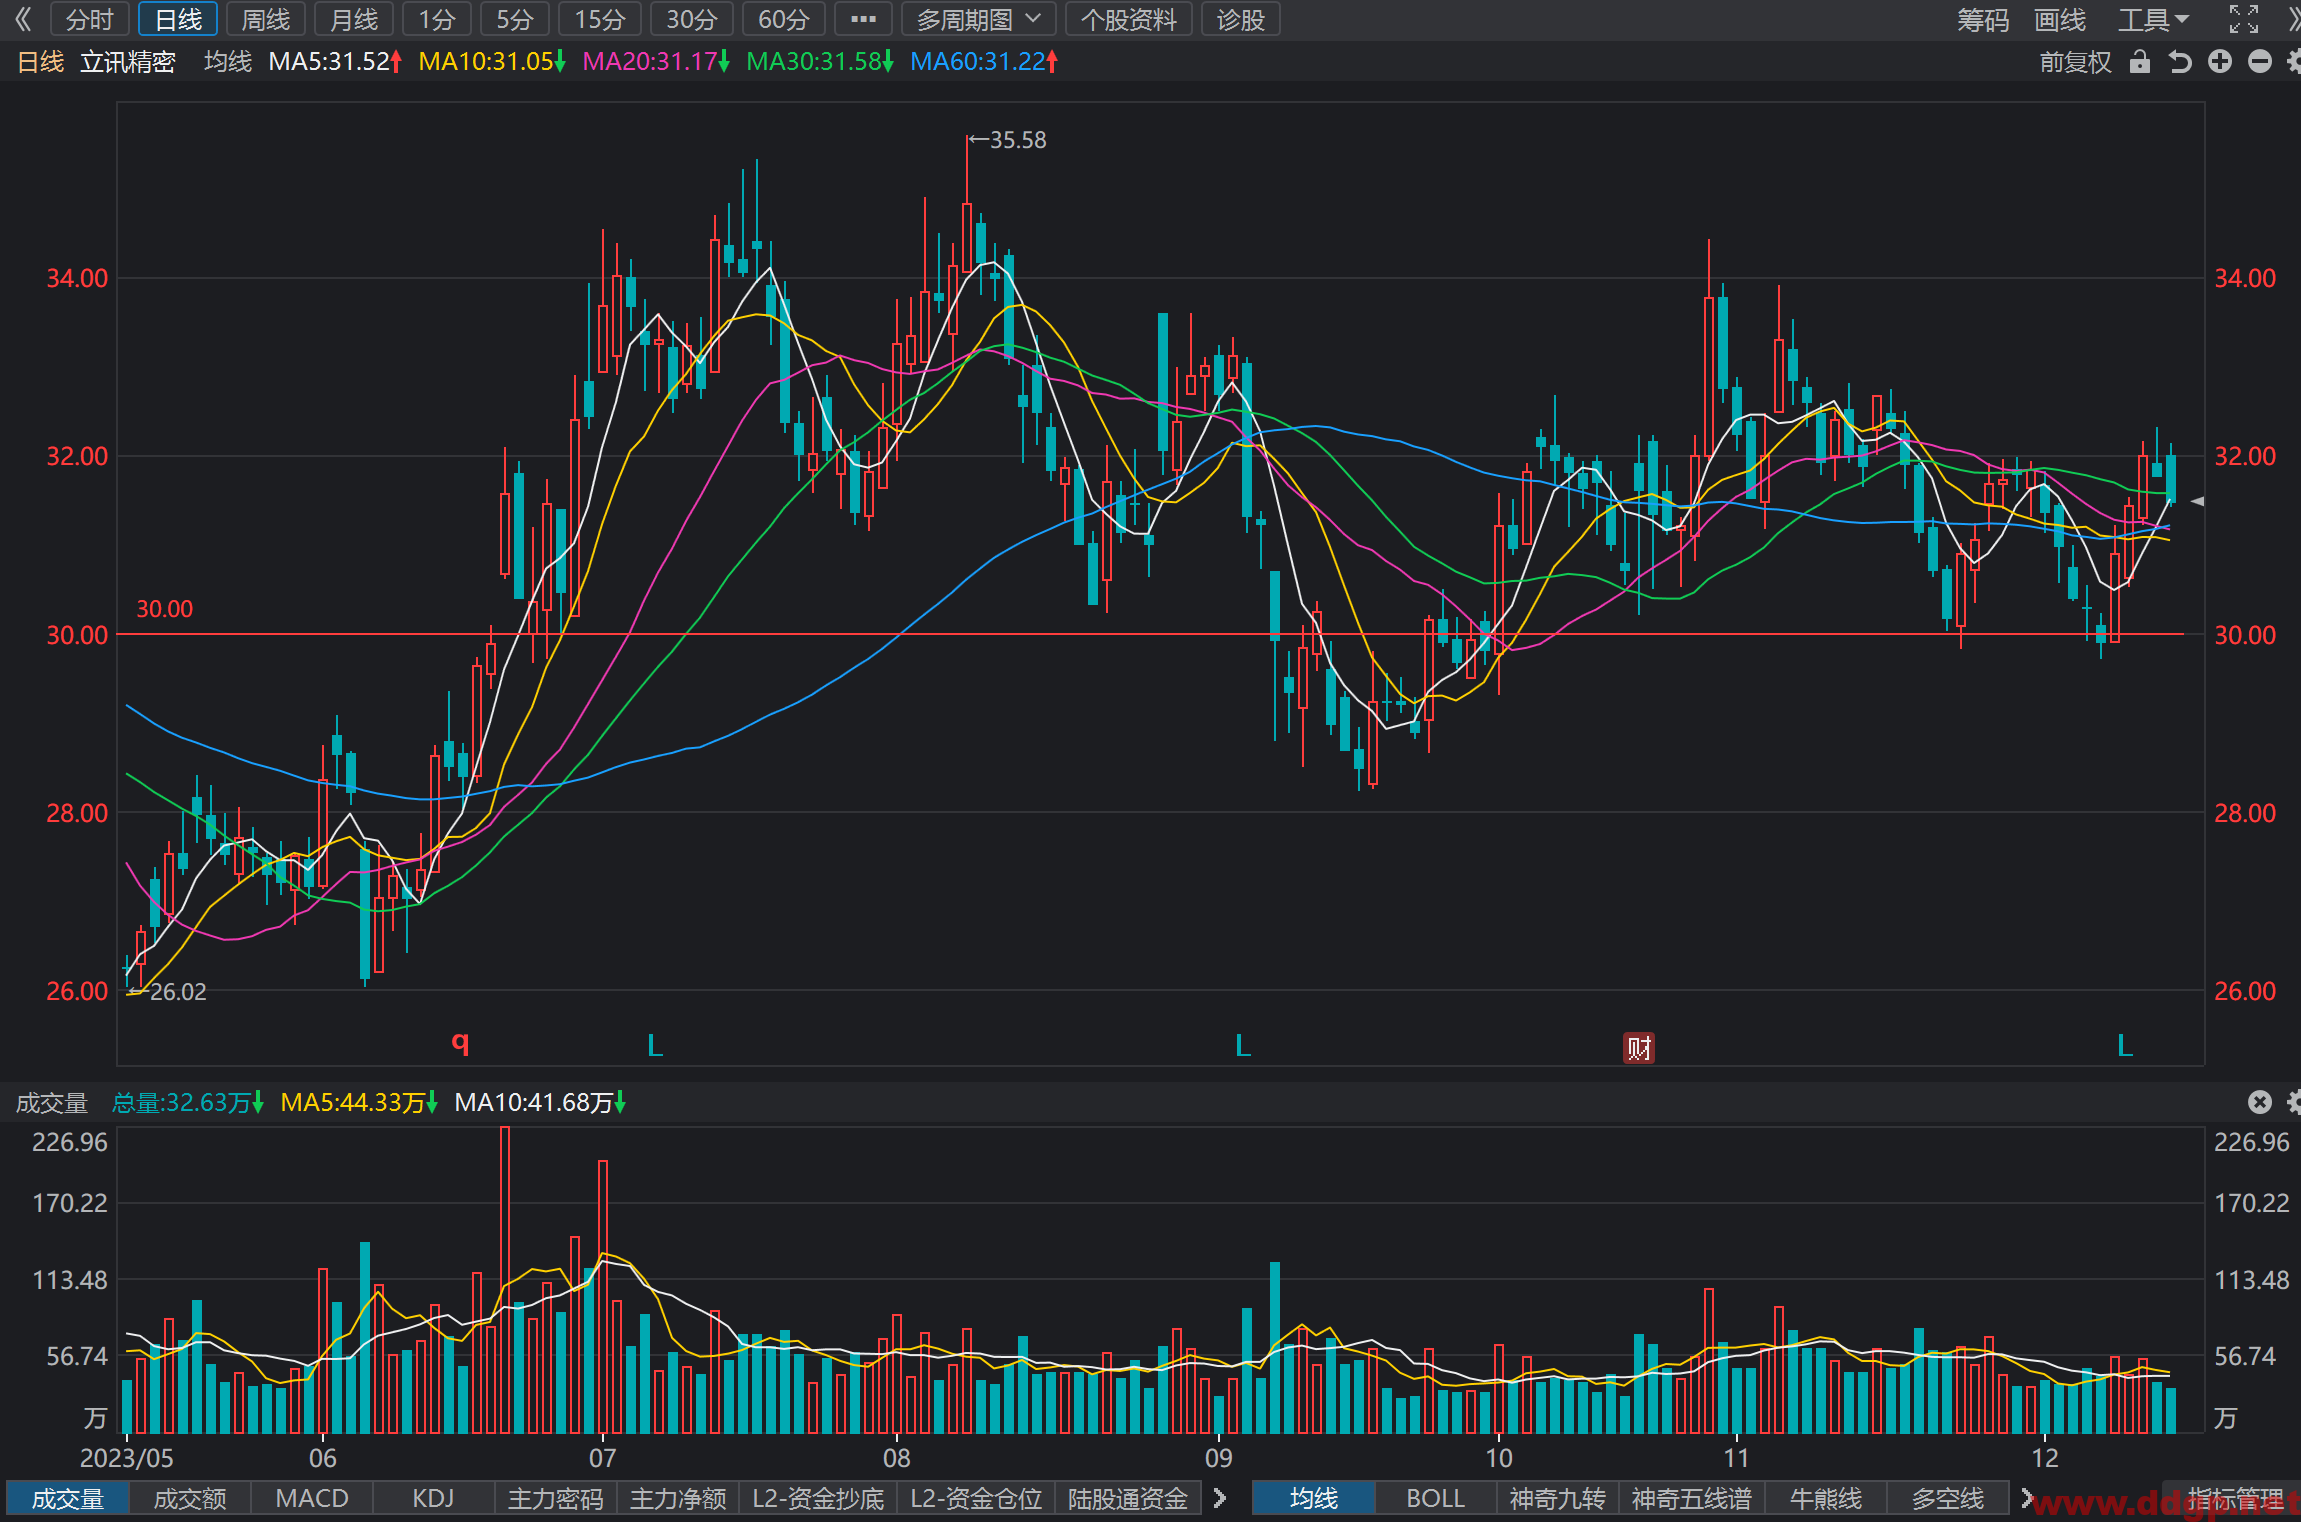Select the MACD indicator tab
This screenshot has height=1522, width=2301.
(312, 1498)
